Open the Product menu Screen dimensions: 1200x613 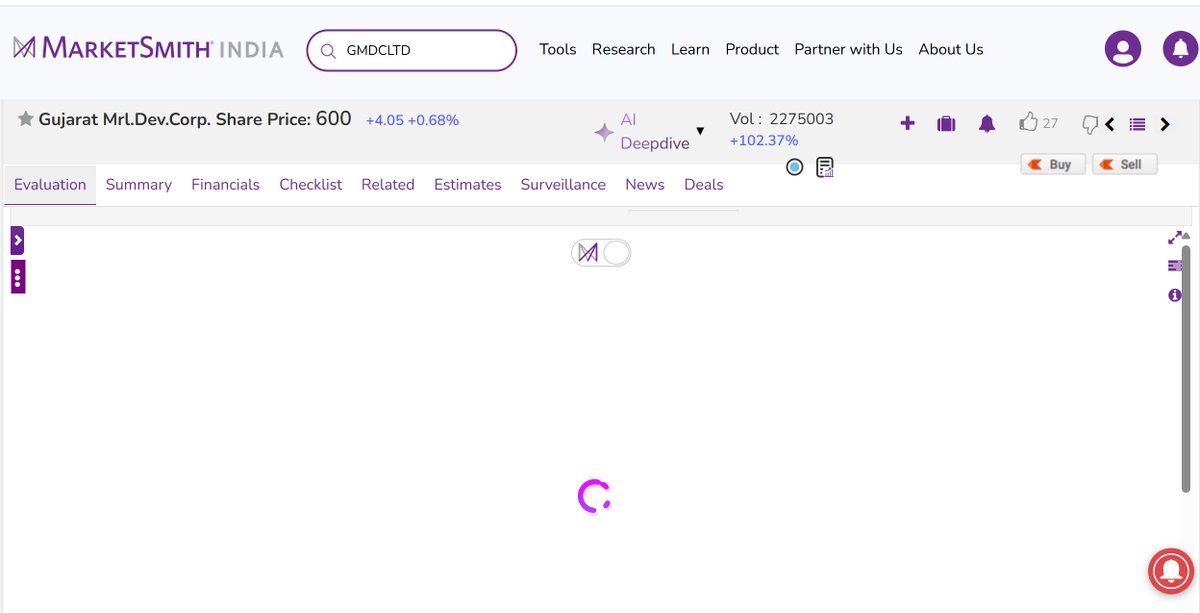point(752,49)
